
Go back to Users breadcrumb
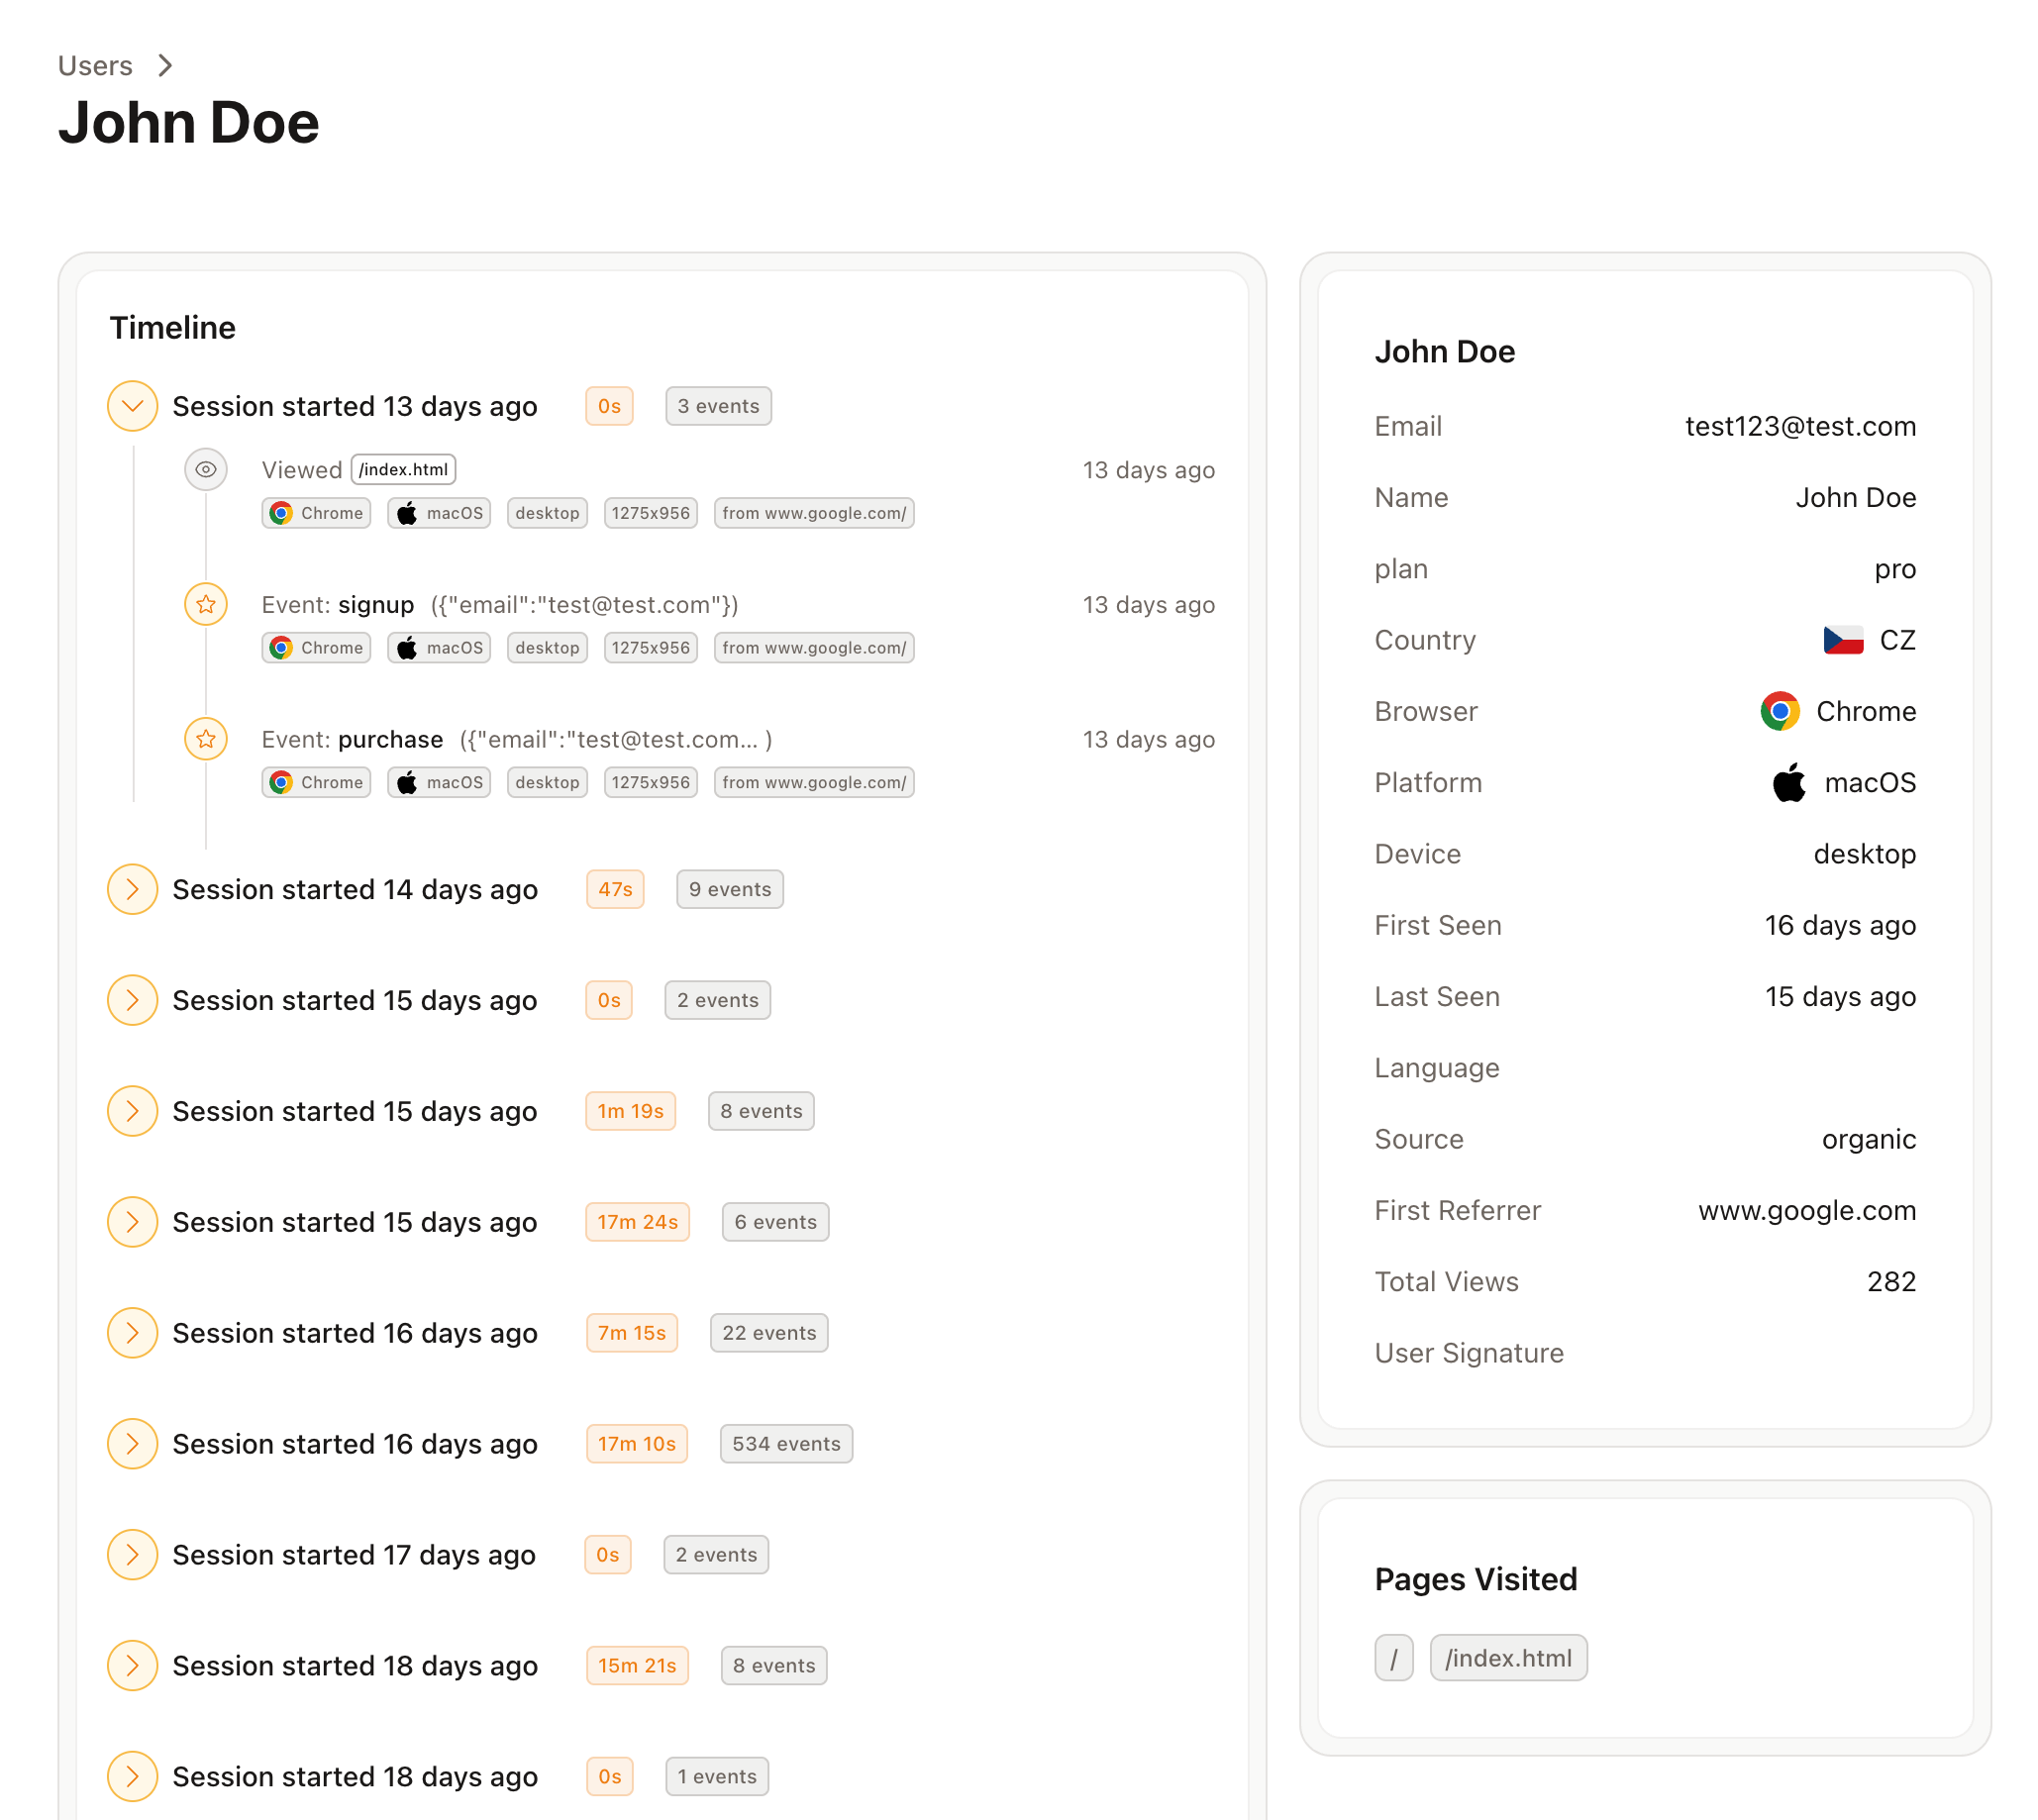[95, 66]
